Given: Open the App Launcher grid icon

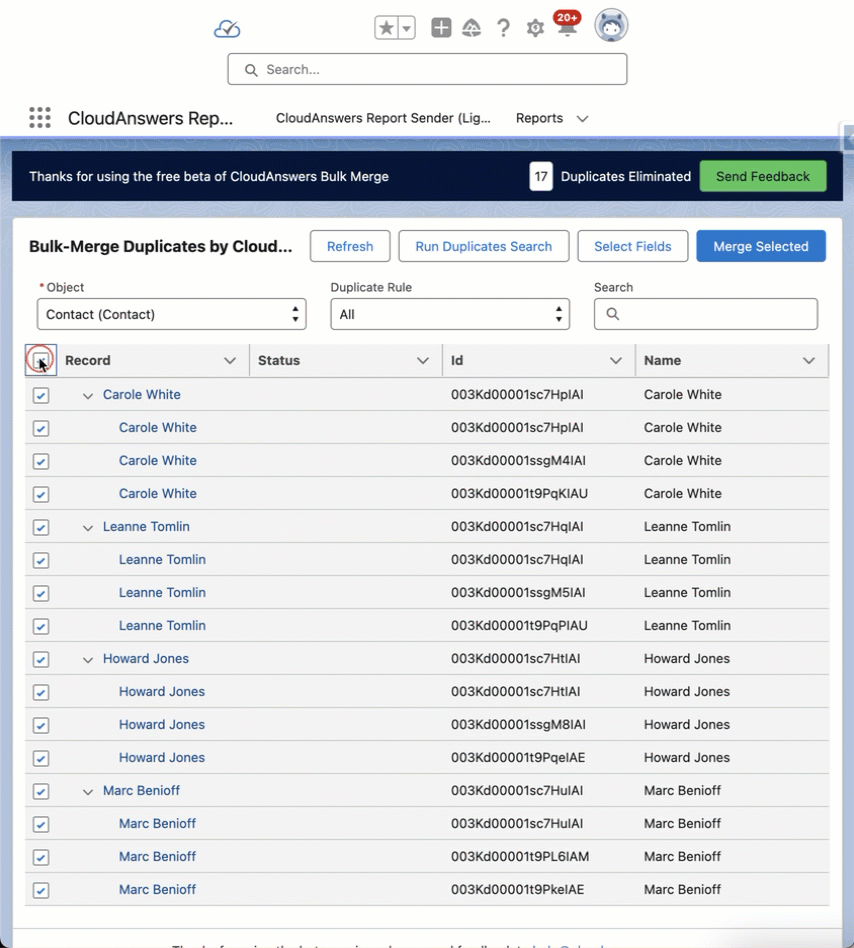Looking at the screenshot, I should [x=40, y=118].
